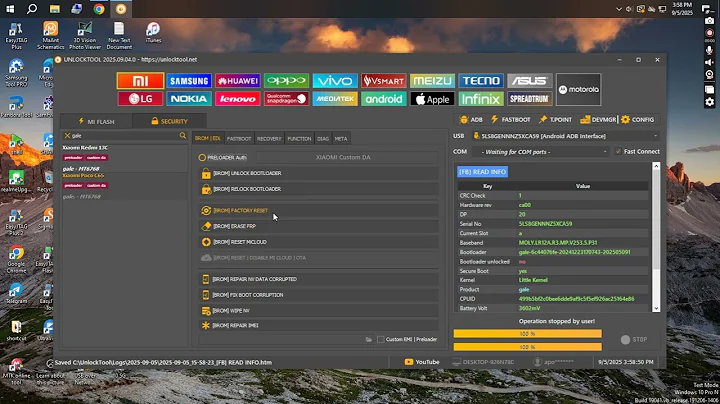This screenshot has width=720, height=404.
Task: Browse for custom EMI file folder icon
Action: 369,339
